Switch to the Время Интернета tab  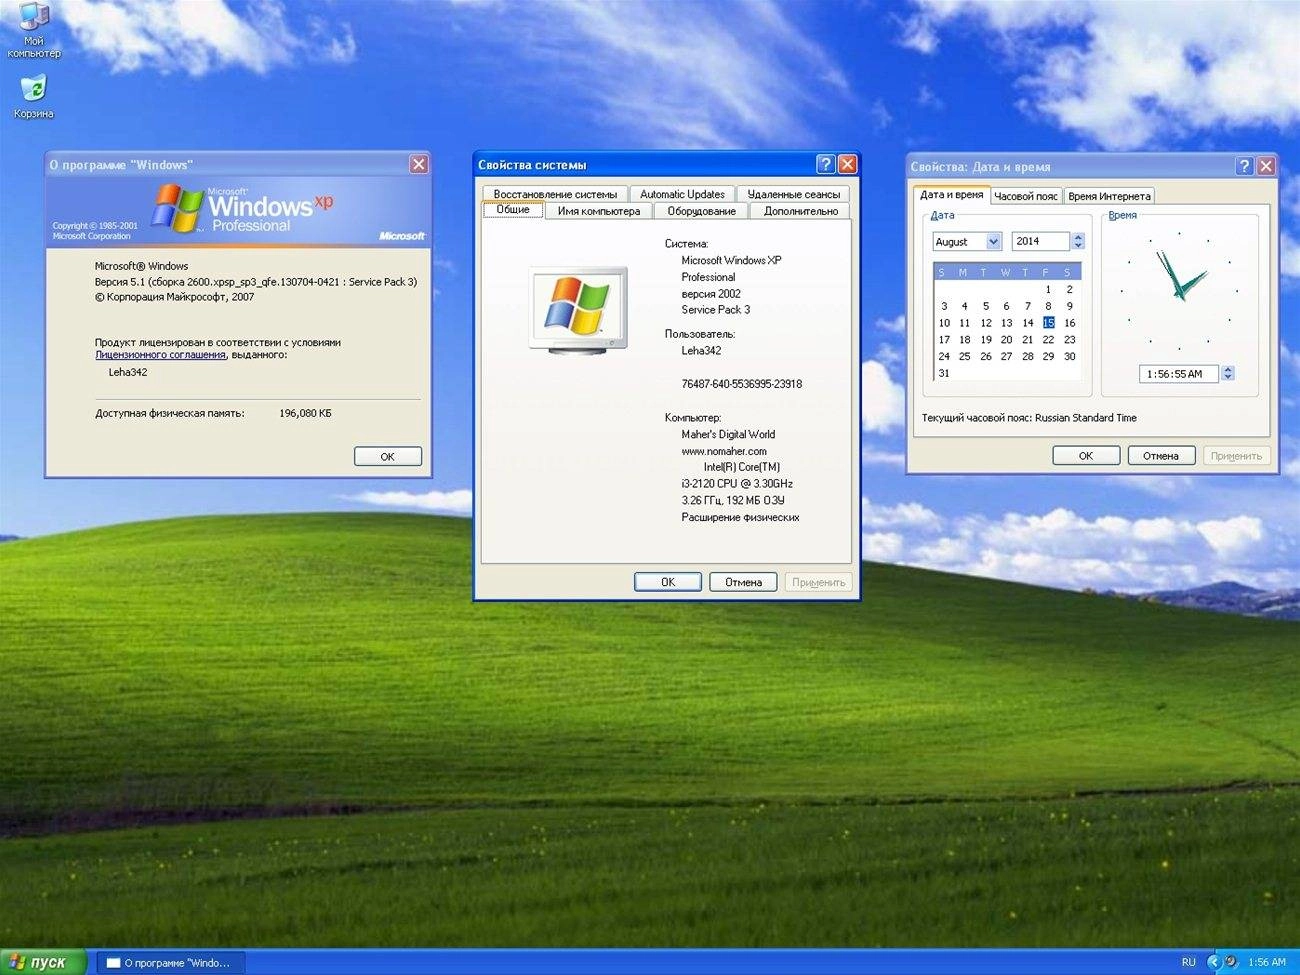[x=1109, y=196]
